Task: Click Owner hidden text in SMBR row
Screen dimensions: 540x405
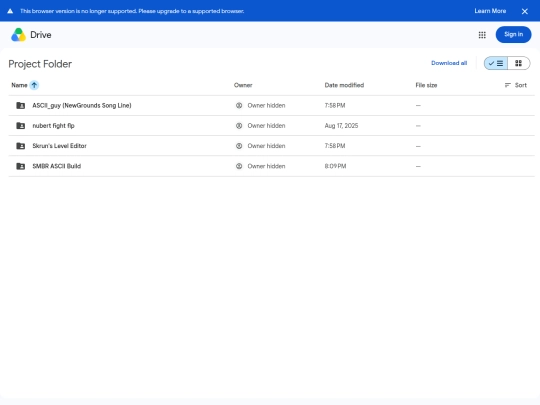Action: point(266,166)
